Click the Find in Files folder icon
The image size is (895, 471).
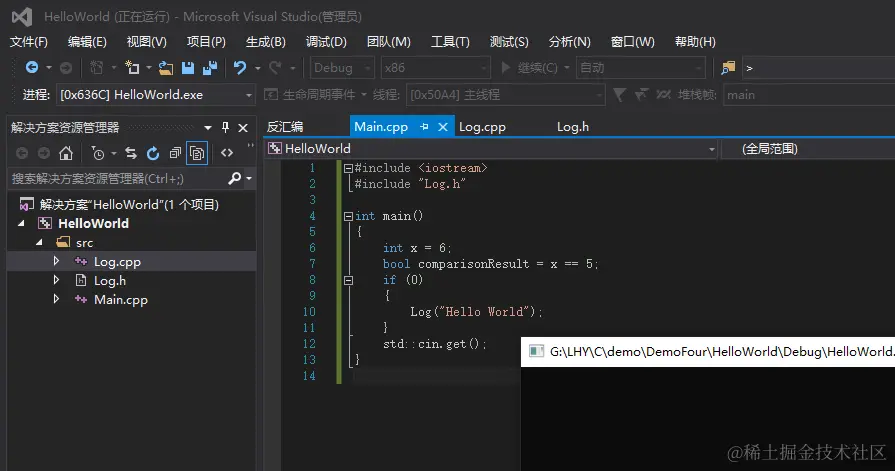728,68
